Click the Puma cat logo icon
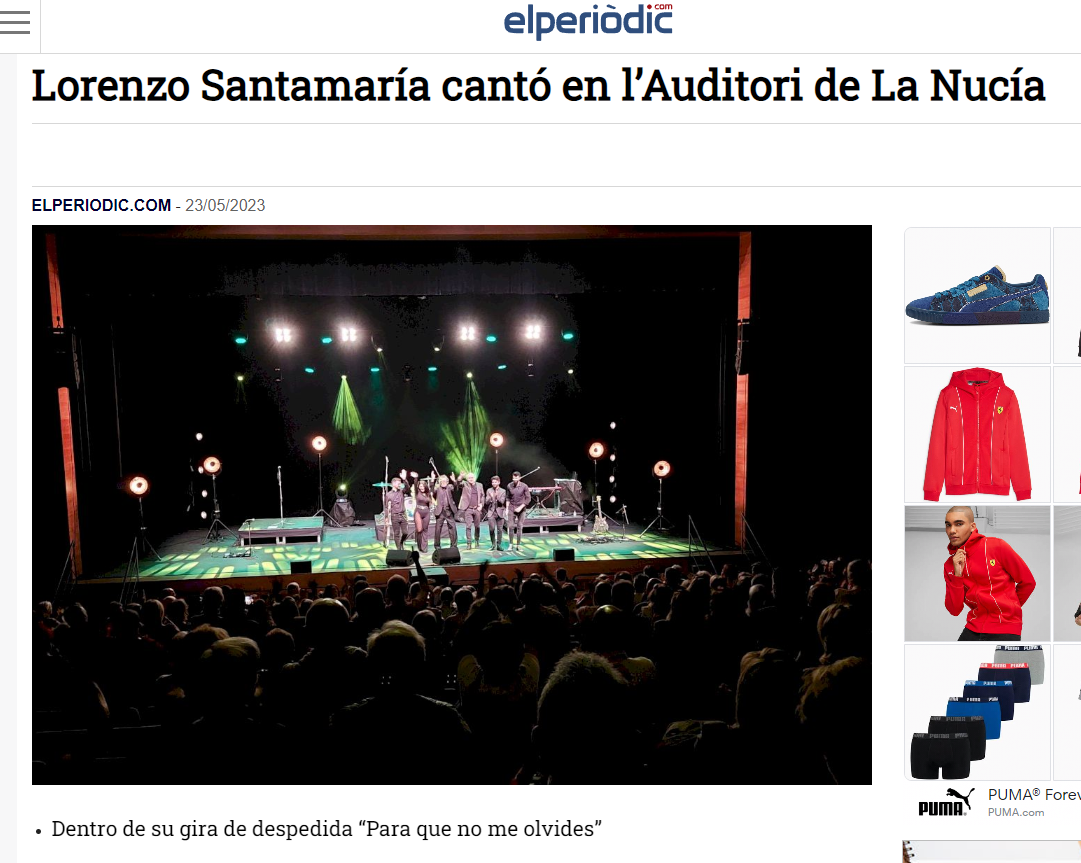The image size is (1081, 863). point(945,802)
